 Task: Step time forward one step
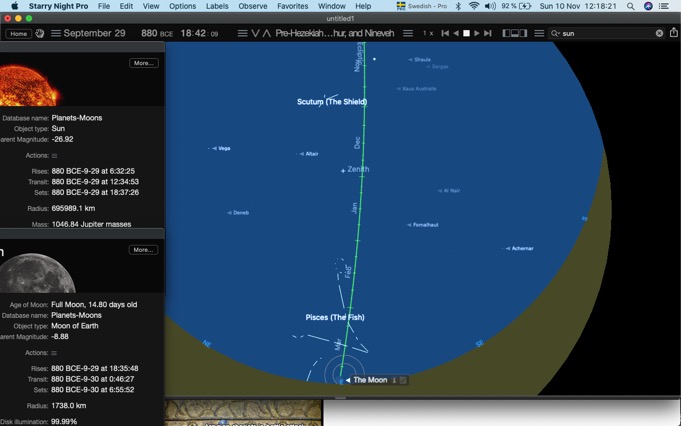click(488, 34)
